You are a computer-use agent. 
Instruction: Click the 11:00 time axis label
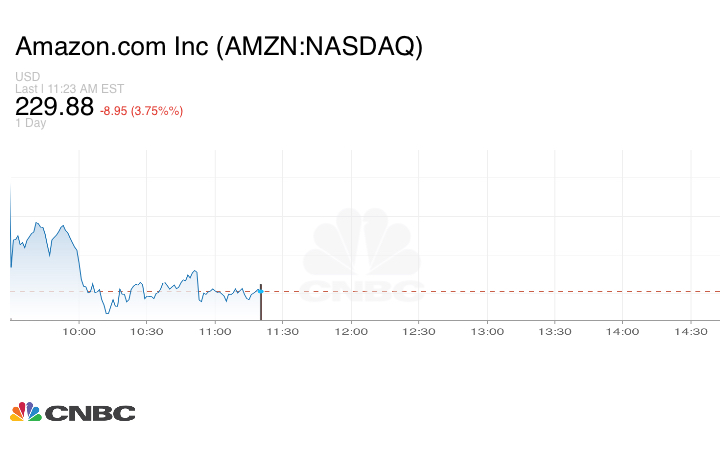215,332
